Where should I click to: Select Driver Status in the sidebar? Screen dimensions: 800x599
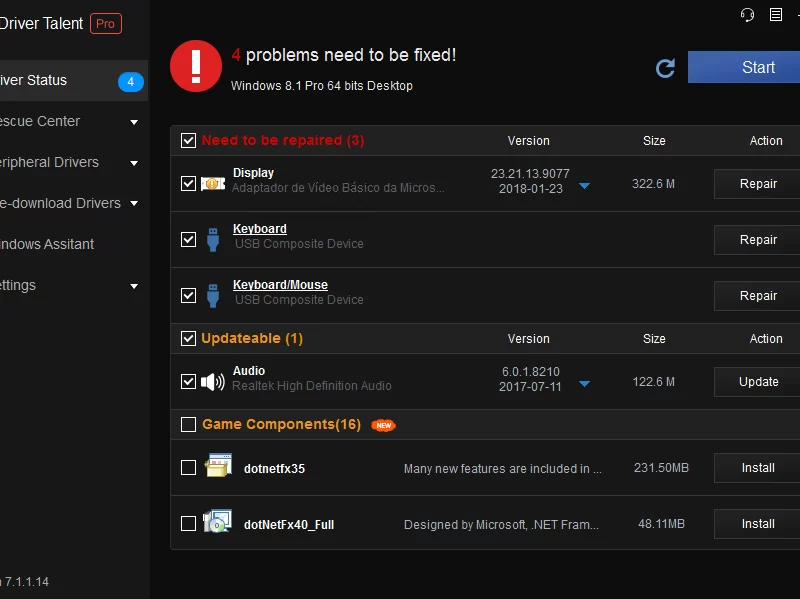[x=74, y=81]
